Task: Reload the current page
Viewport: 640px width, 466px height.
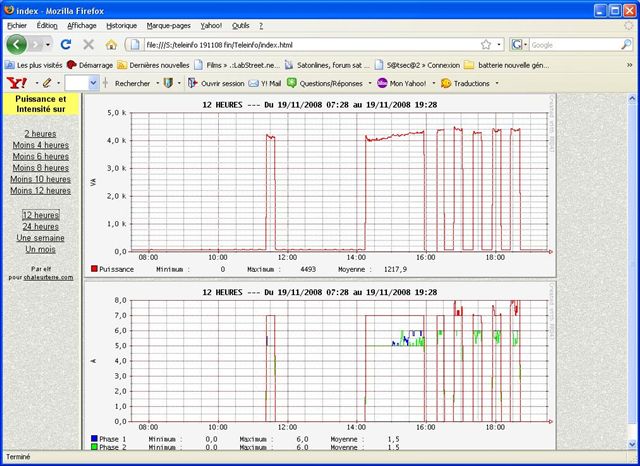Action: pyautogui.click(x=66, y=45)
